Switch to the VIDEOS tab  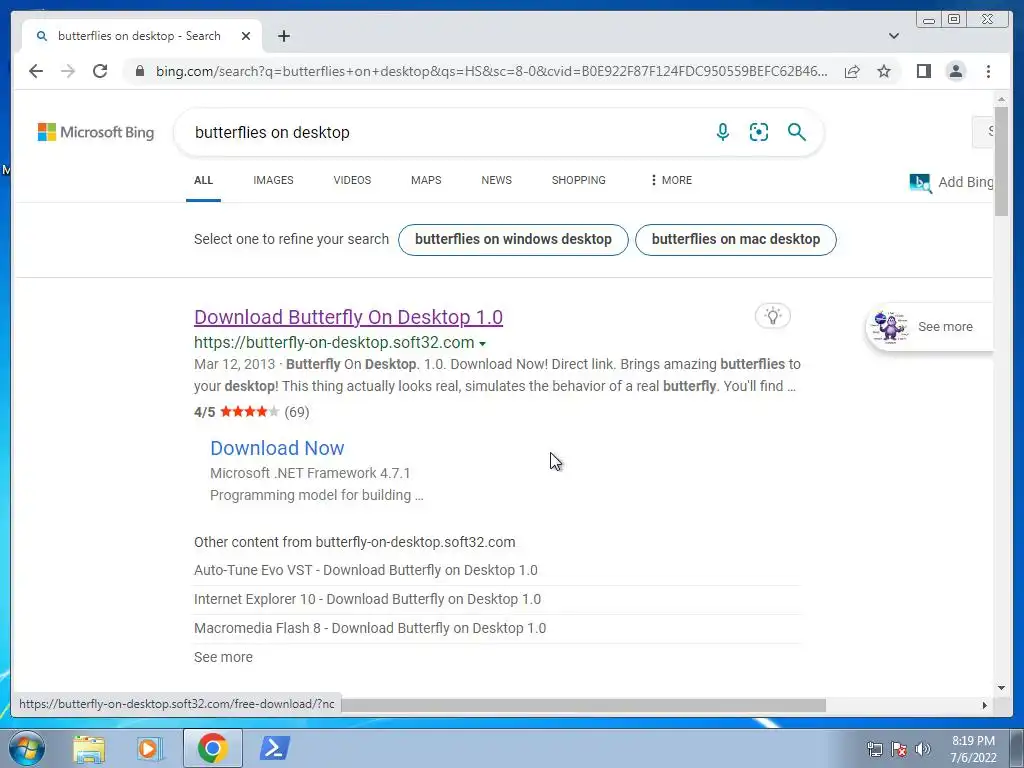click(352, 180)
